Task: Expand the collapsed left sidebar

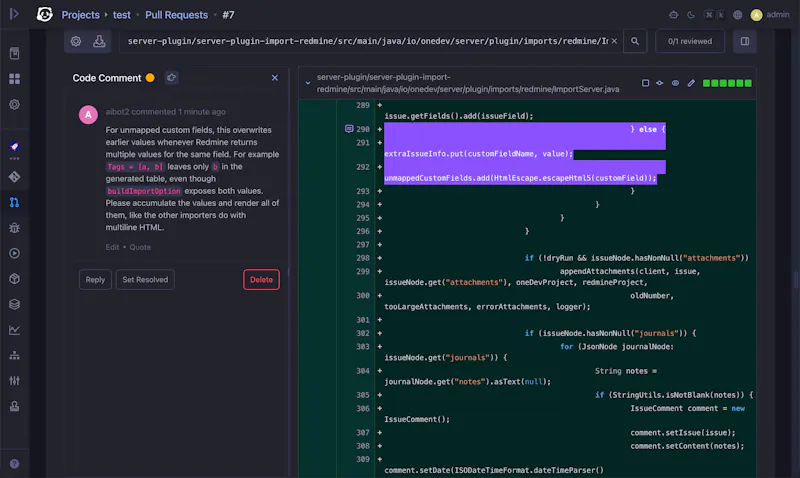Action: 14,14
